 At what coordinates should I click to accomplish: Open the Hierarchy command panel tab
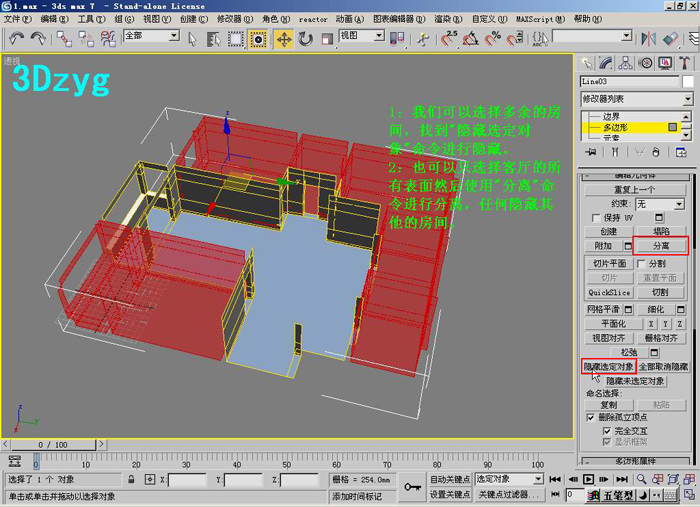click(625, 63)
